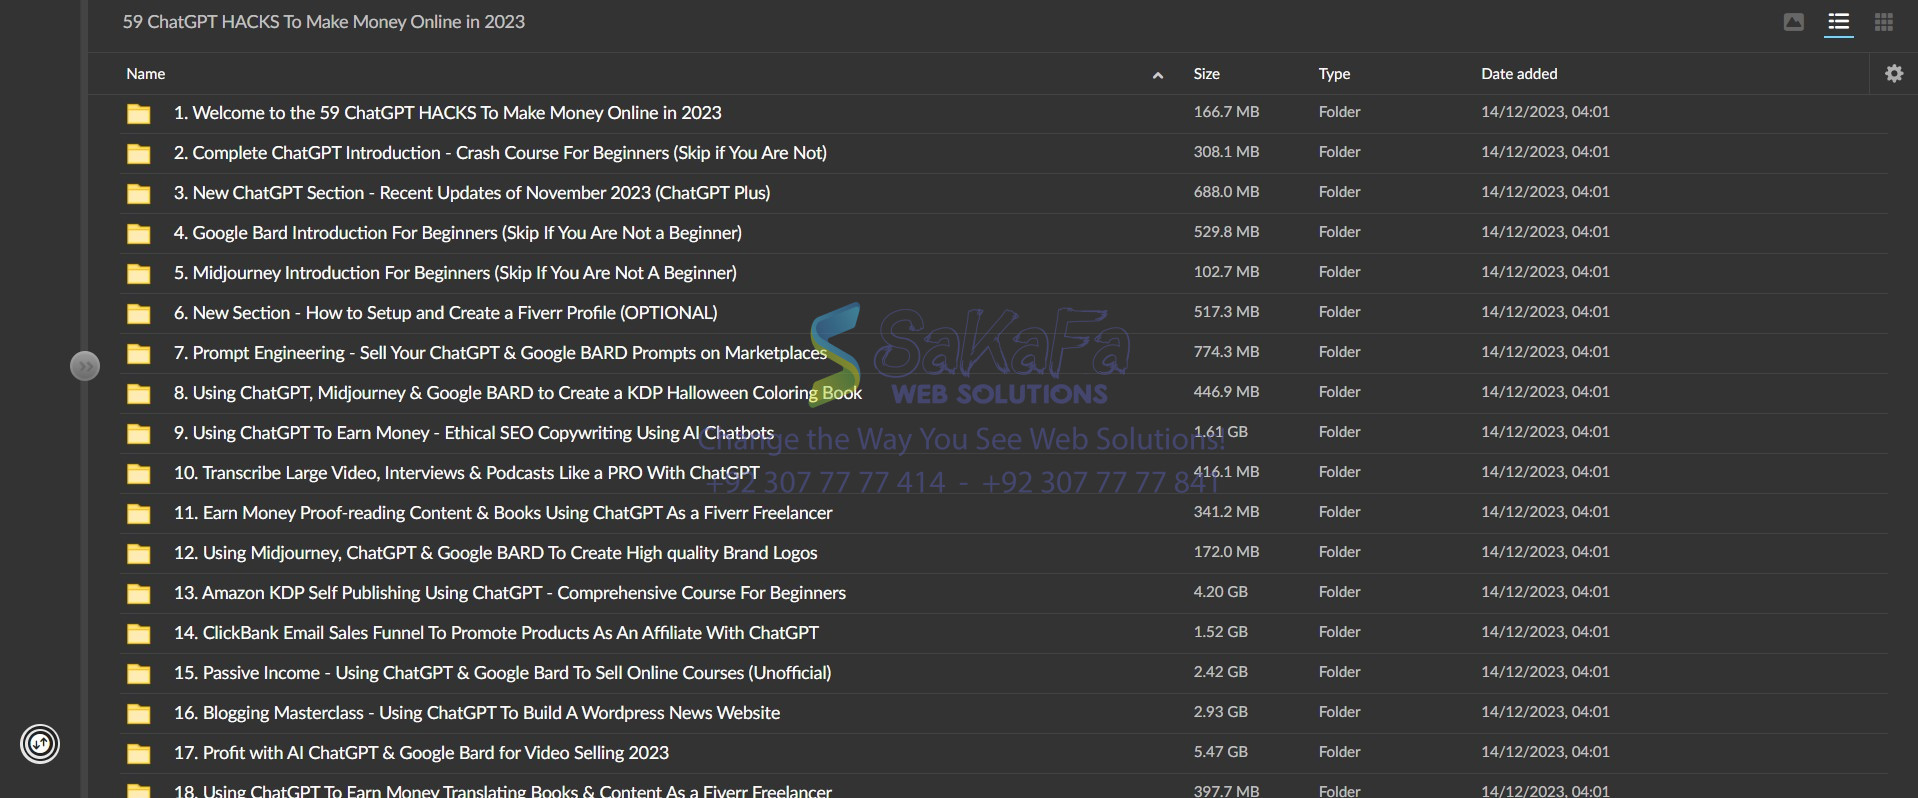Click size value 688.0 MB
The width and height of the screenshot is (1918, 798).
(1226, 192)
